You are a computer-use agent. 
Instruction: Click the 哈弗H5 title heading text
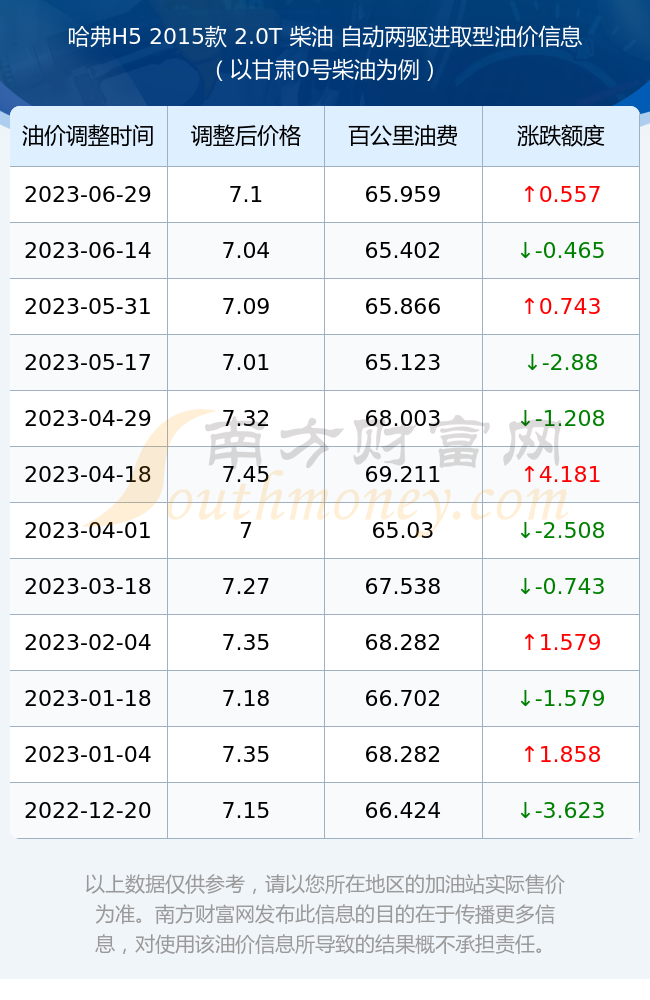(x=325, y=37)
